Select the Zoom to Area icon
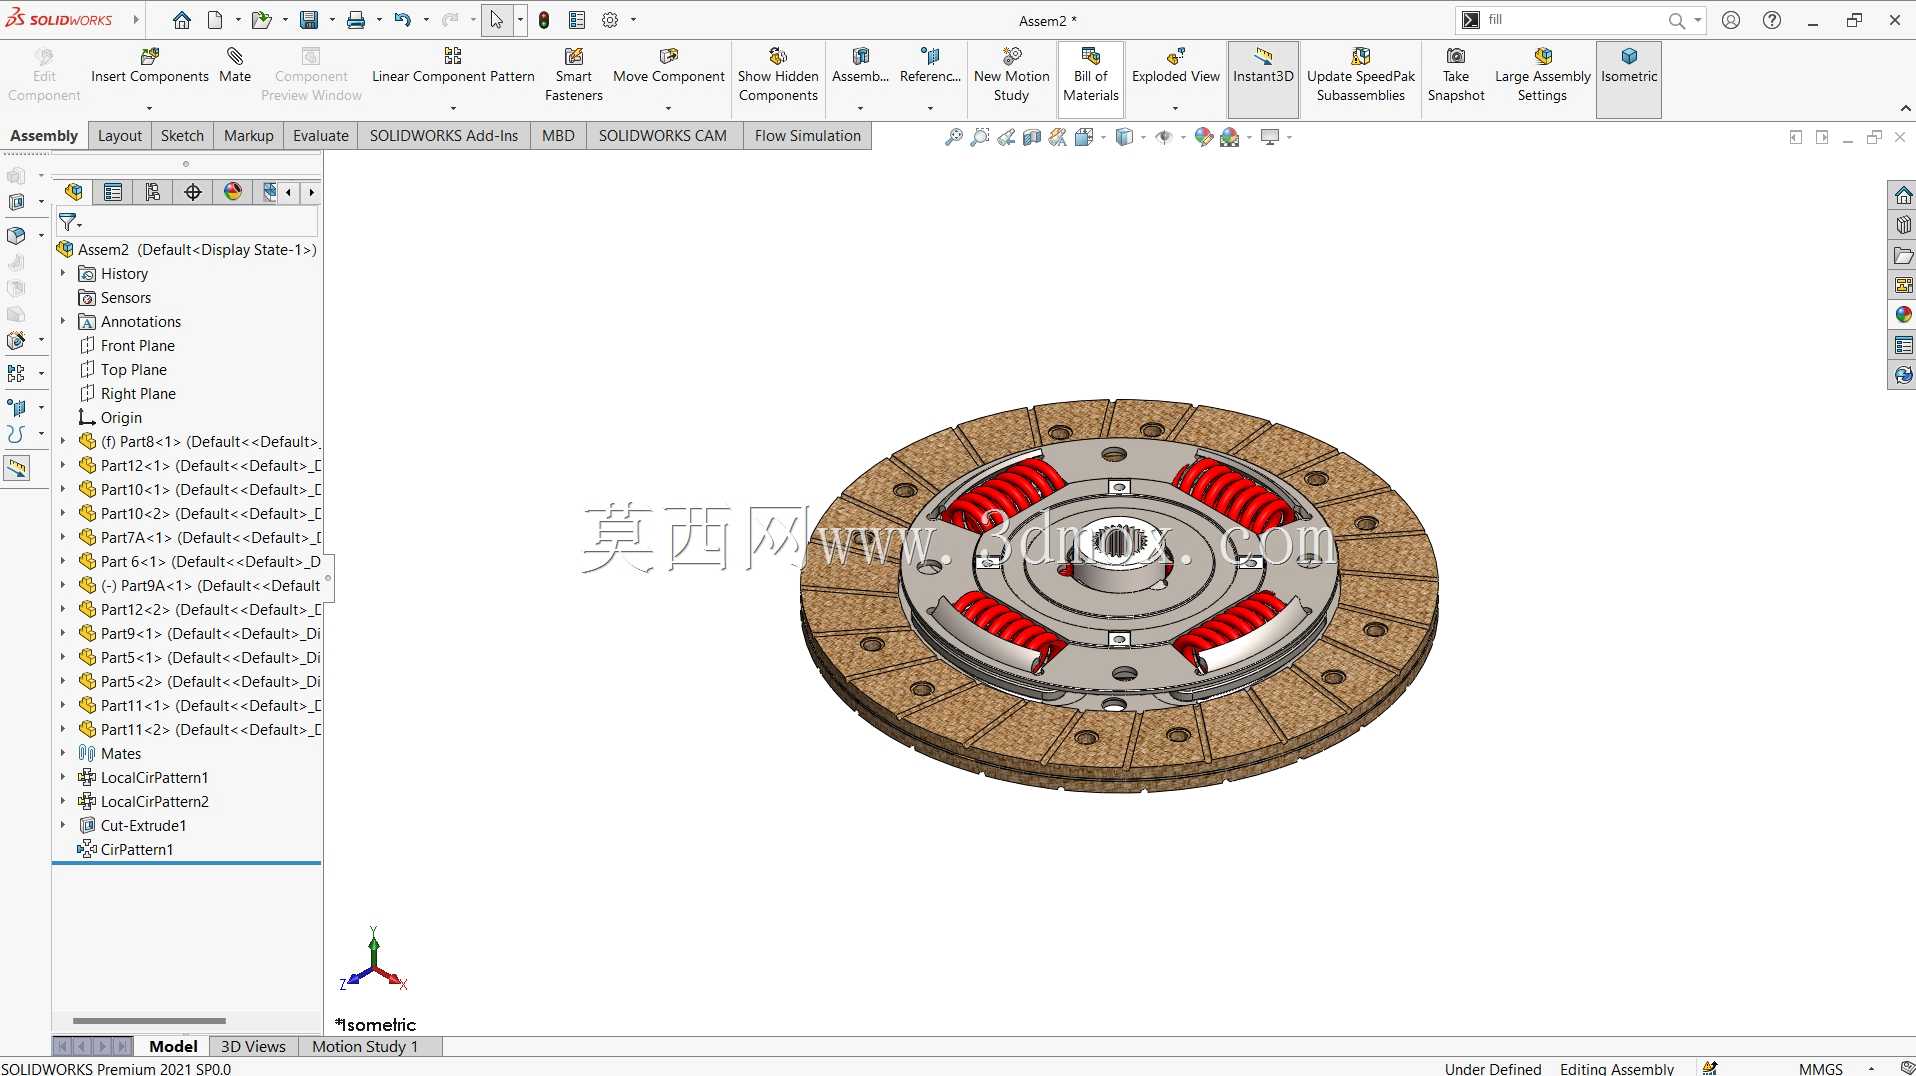This screenshot has height=1076, width=1916. [980, 137]
